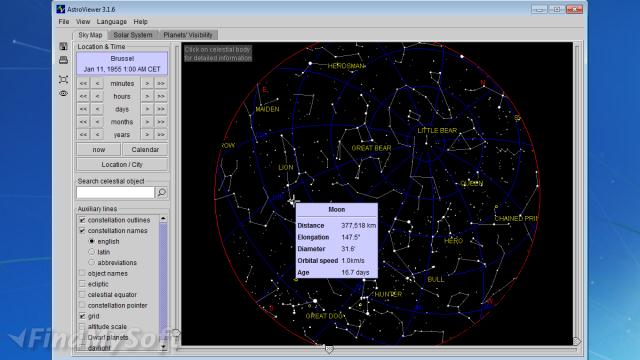Switch to the Sky Map tab
The image size is (640, 360).
coord(90,35)
